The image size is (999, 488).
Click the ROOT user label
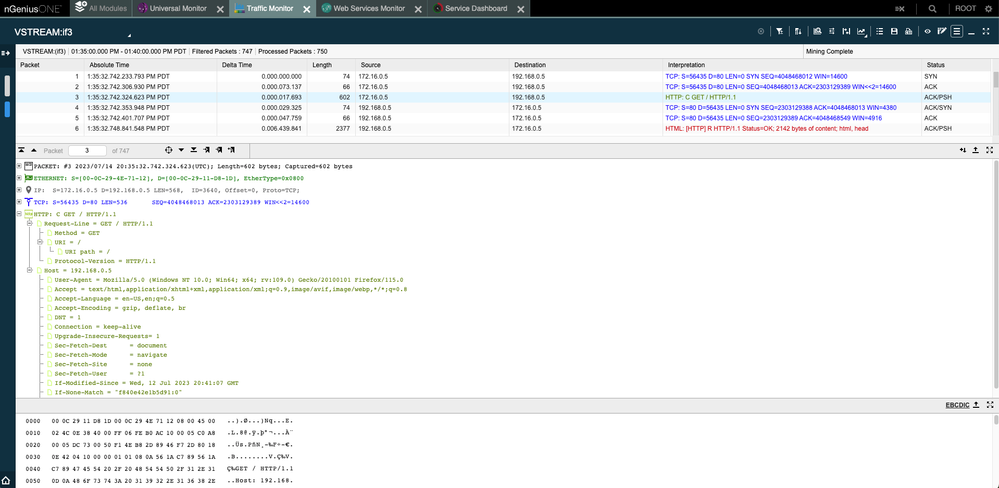pyautogui.click(x=966, y=8)
